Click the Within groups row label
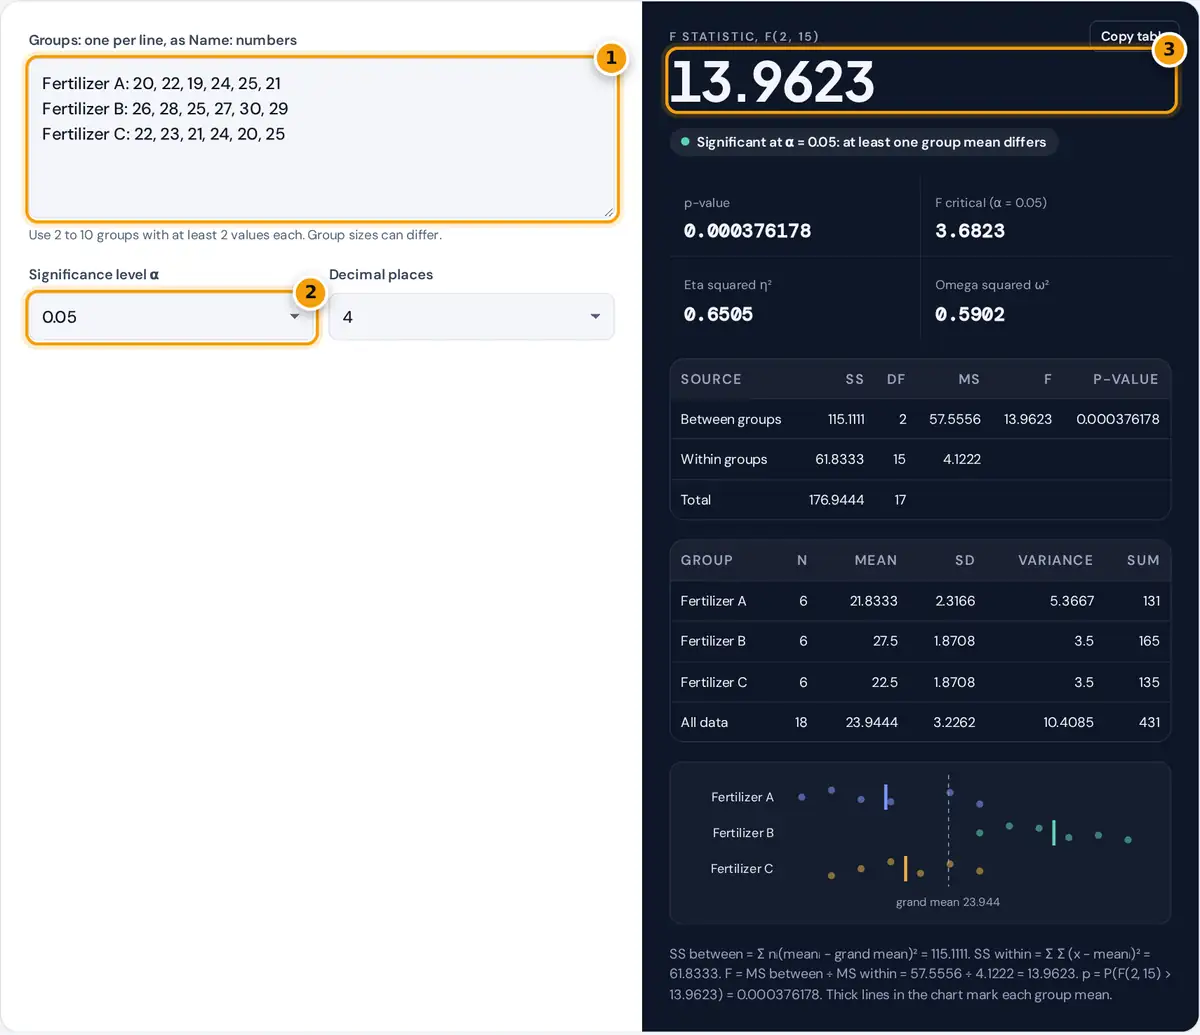 pyautogui.click(x=724, y=459)
